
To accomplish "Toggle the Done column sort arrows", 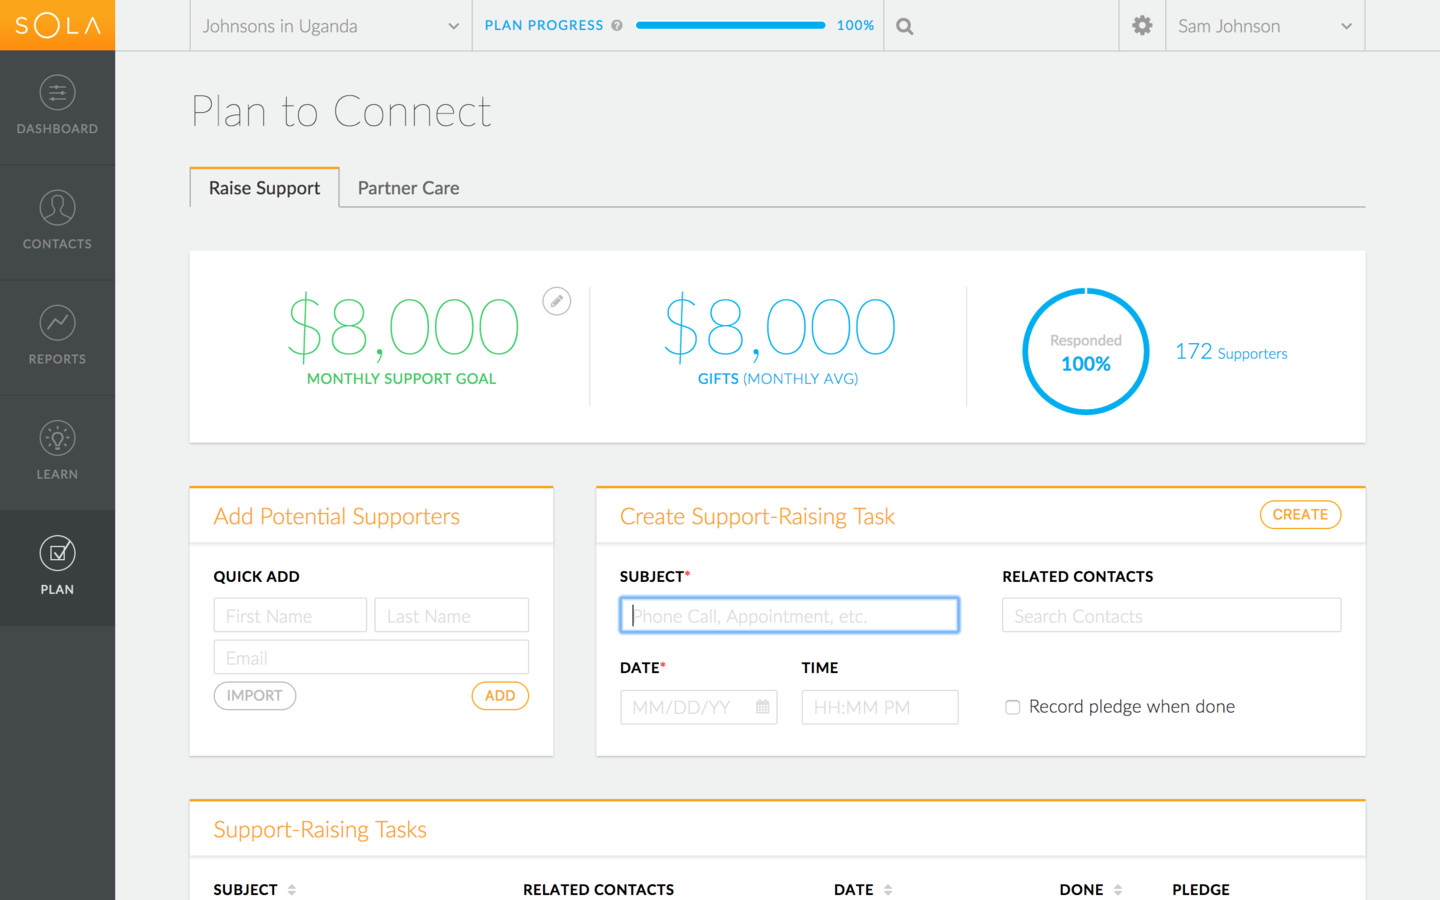I will tap(1117, 889).
